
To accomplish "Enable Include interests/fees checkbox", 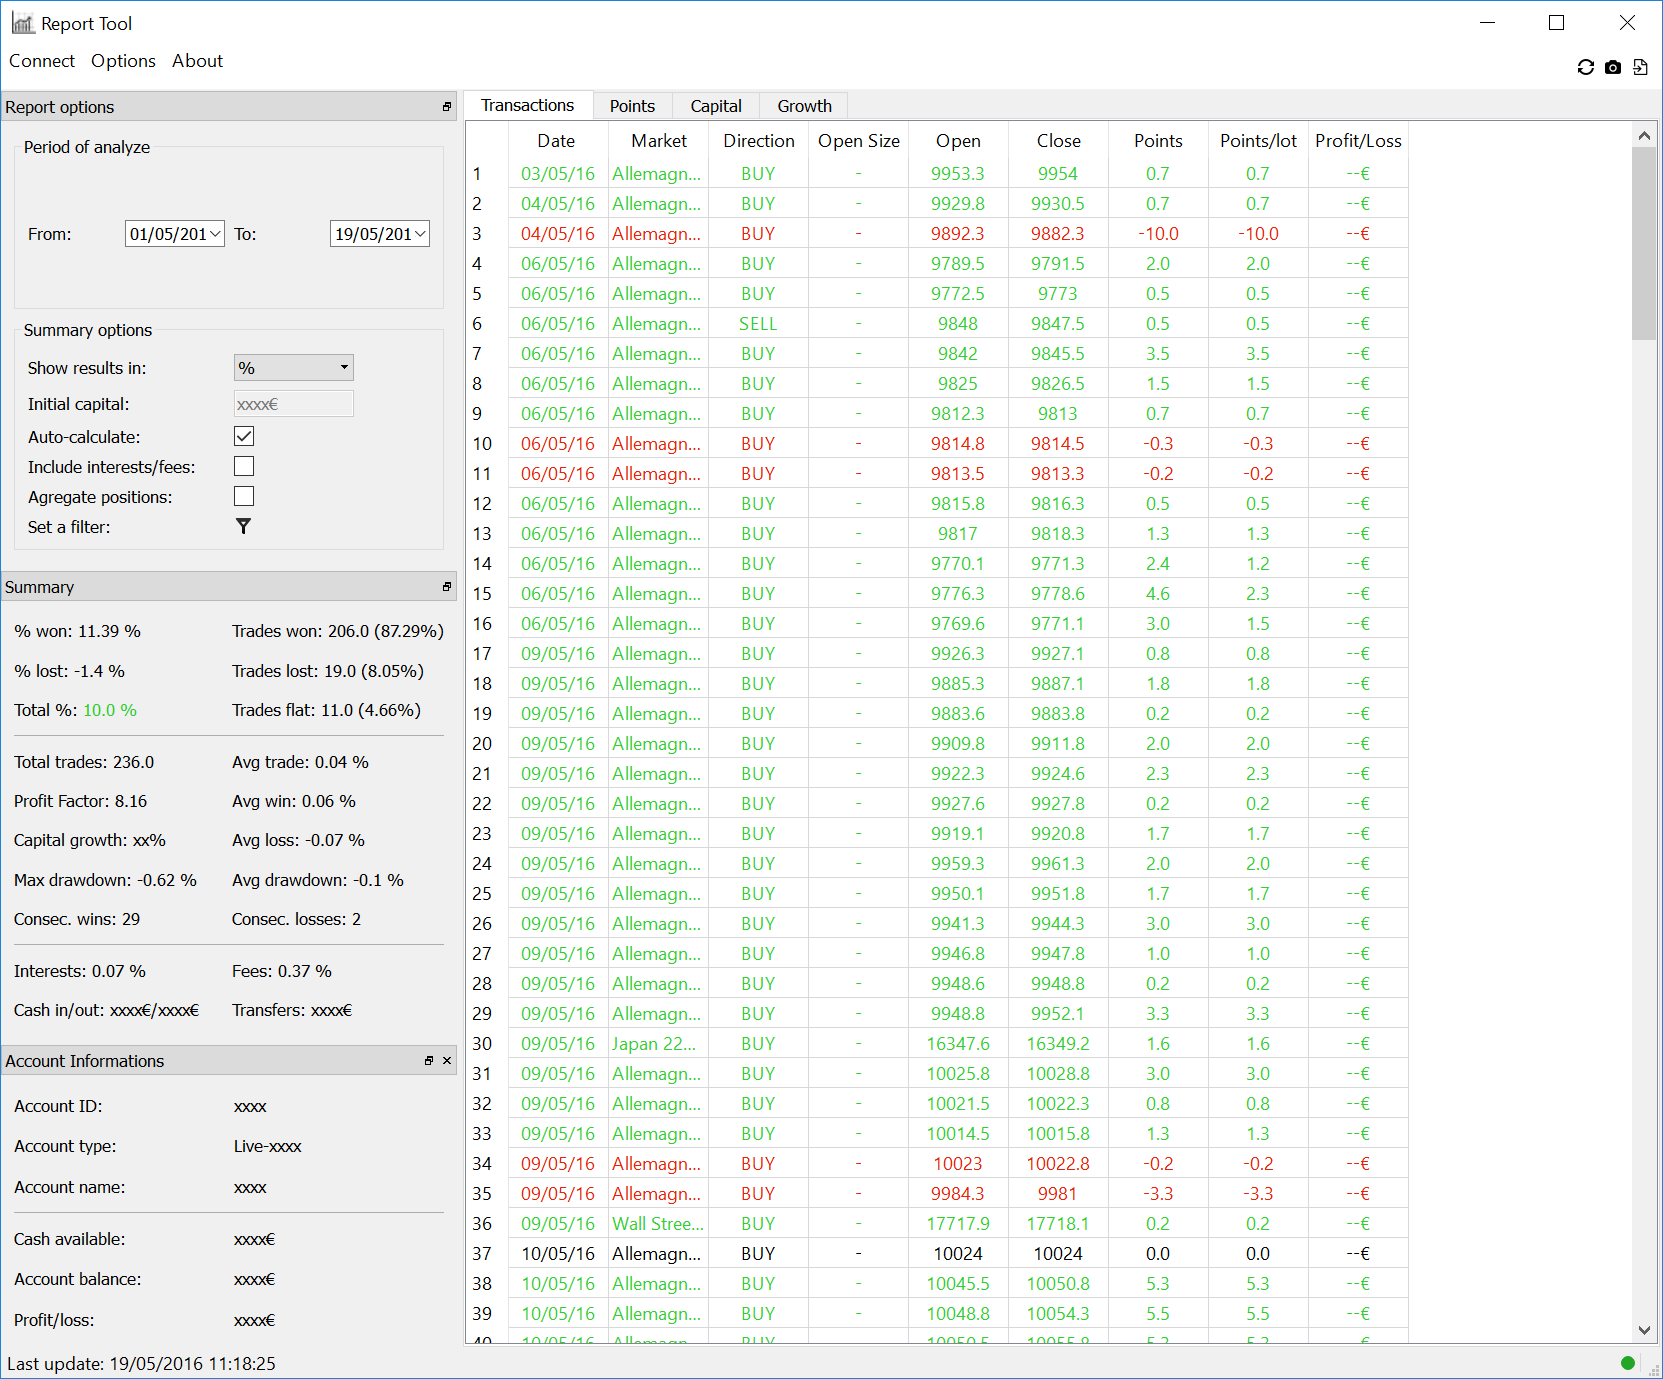I will click(x=244, y=466).
